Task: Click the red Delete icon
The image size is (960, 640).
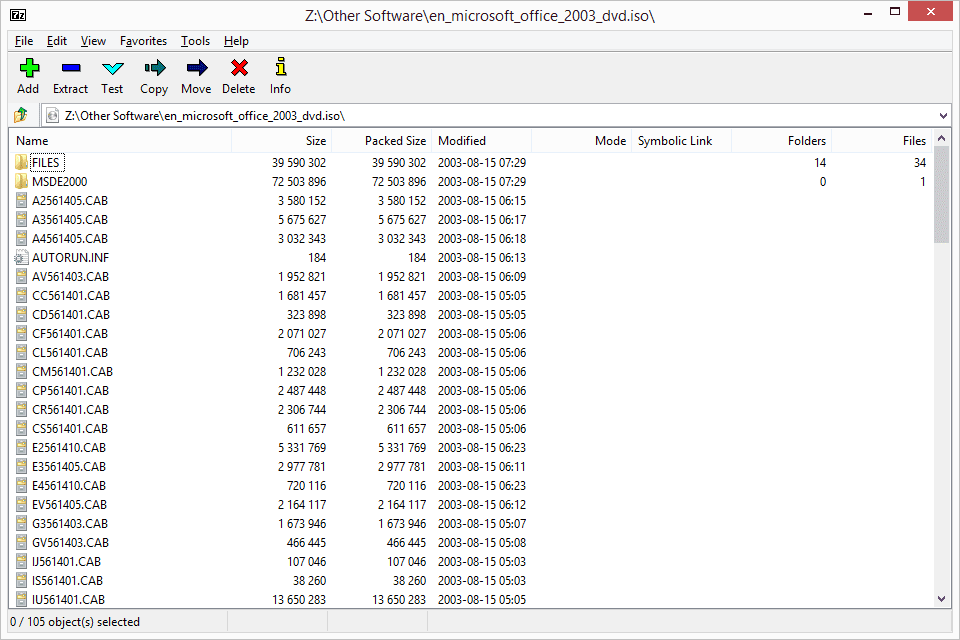Action: 239,68
